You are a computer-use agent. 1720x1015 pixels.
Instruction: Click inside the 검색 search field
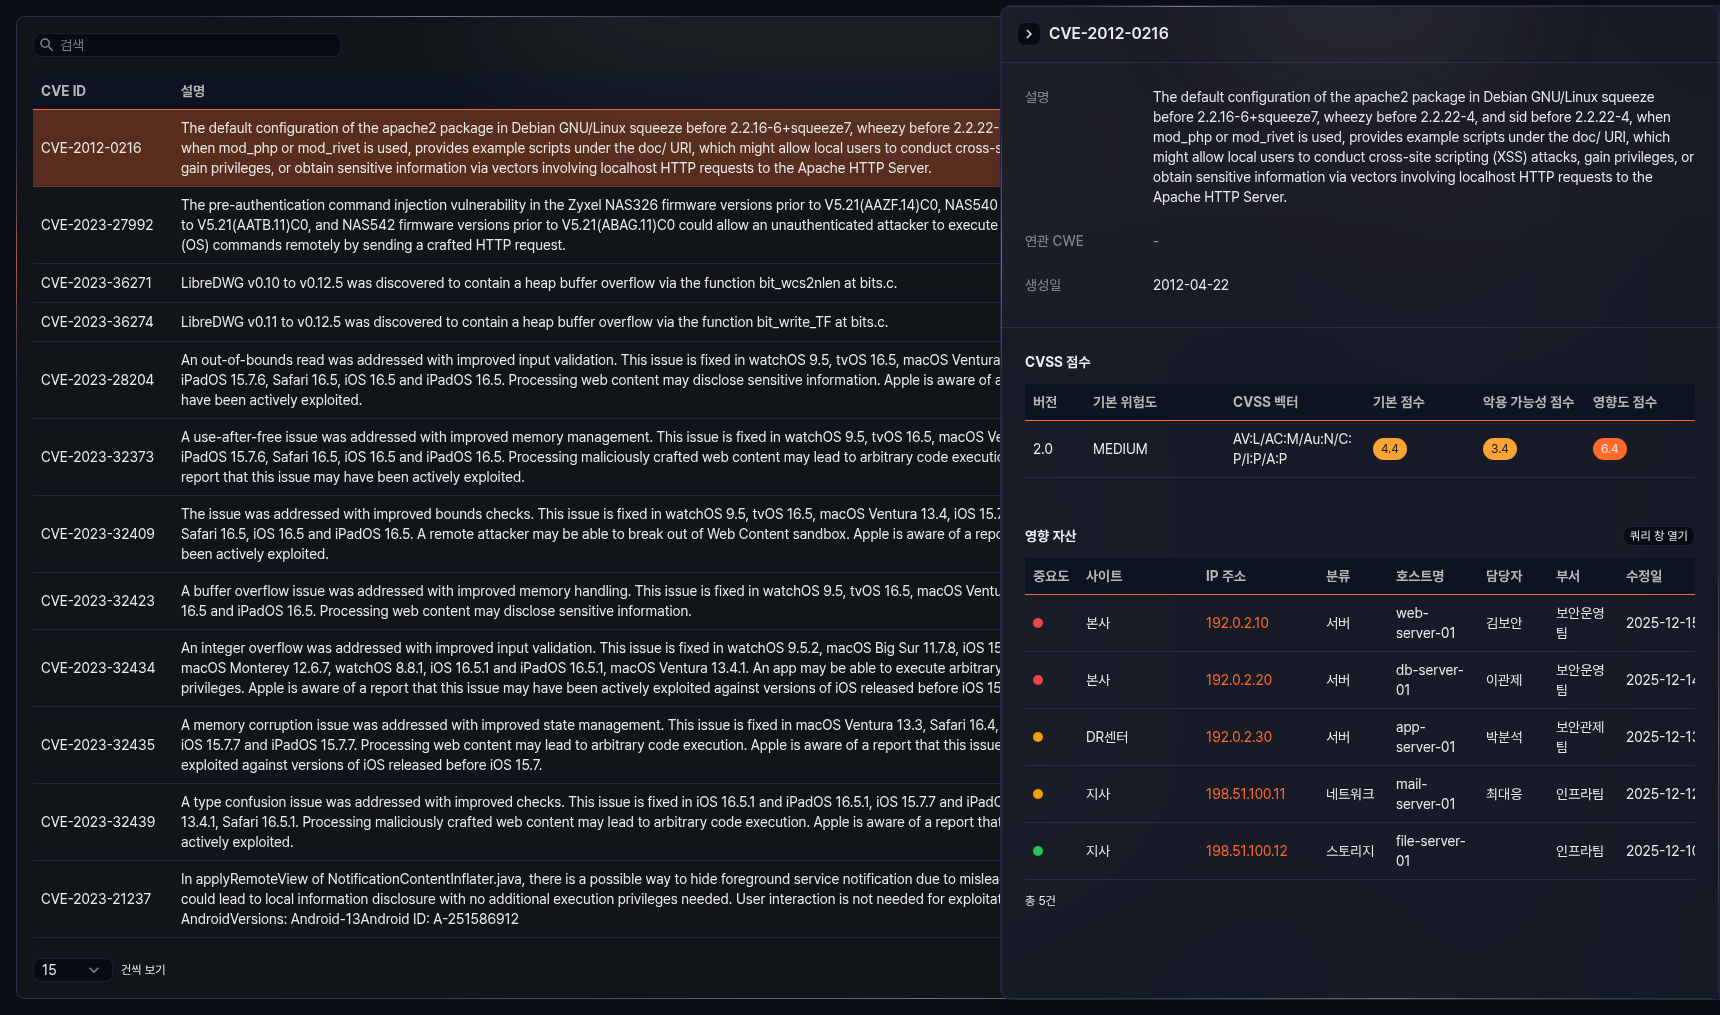point(195,45)
